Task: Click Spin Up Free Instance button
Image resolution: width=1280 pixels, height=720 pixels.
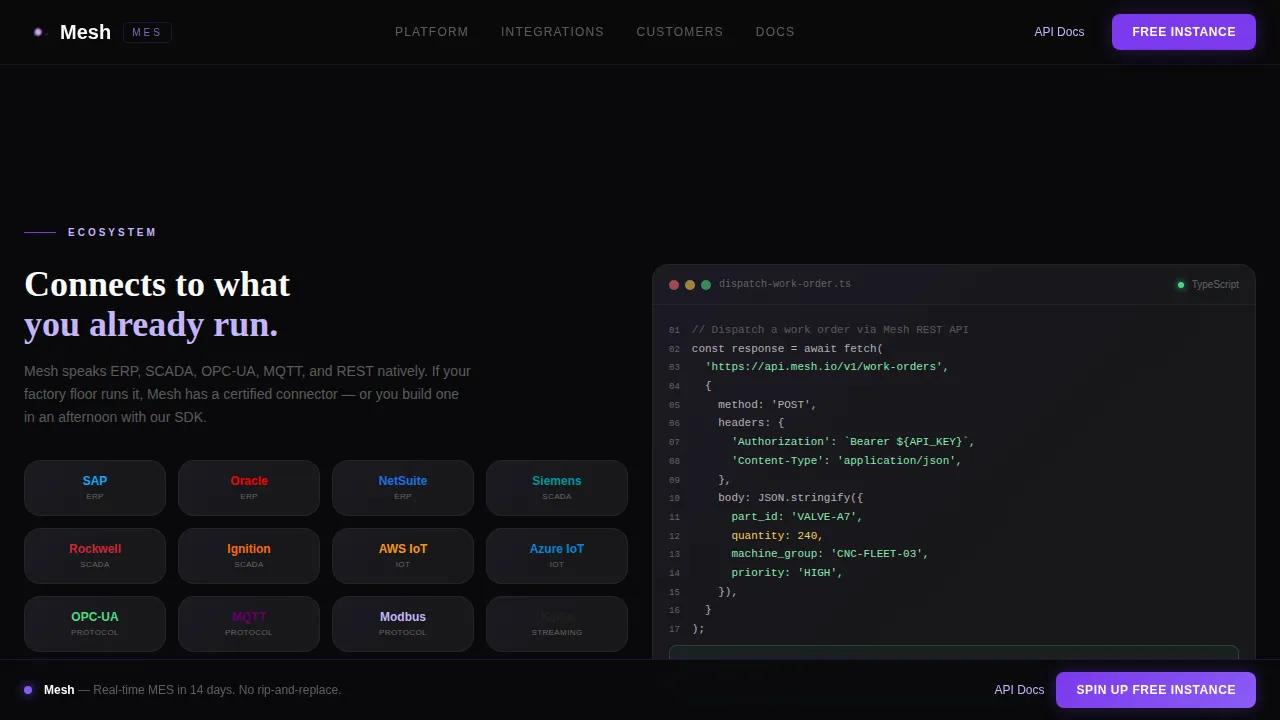Action: click(1156, 690)
